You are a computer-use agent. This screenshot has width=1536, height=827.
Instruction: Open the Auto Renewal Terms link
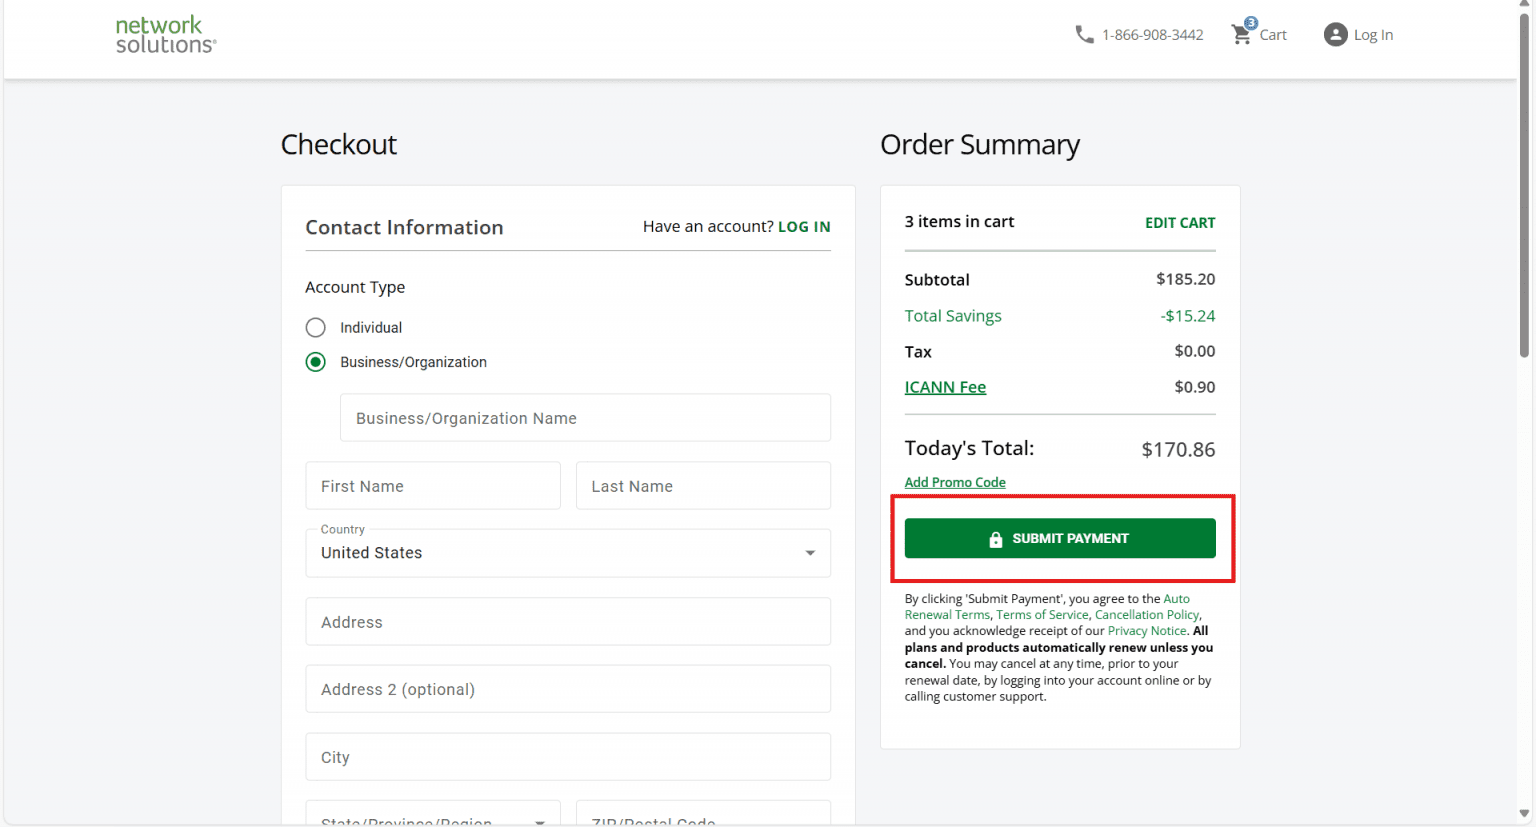pyautogui.click(x=1047, y=607)
